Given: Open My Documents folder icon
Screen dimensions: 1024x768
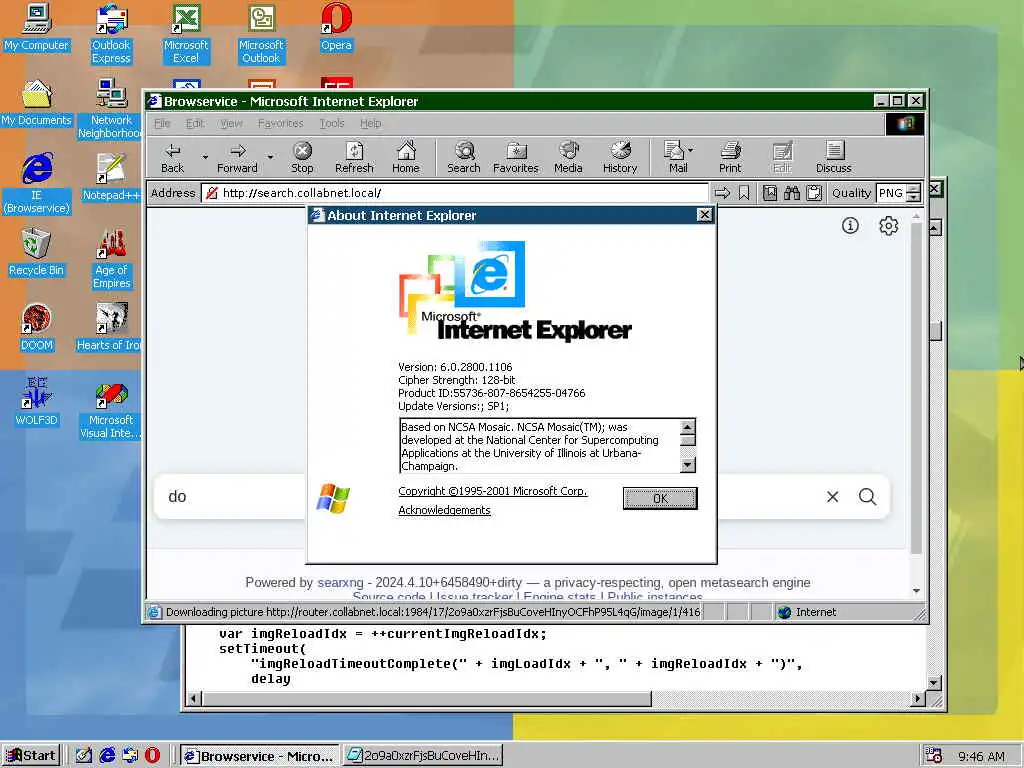Looking at the screenshot, I should coord(37,103).
